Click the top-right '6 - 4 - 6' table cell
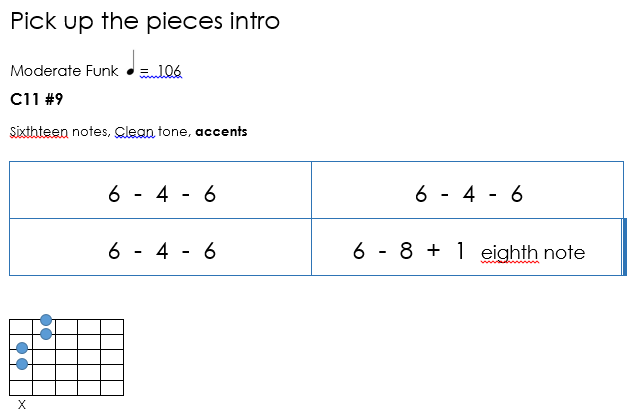 [x=469, y=194]
